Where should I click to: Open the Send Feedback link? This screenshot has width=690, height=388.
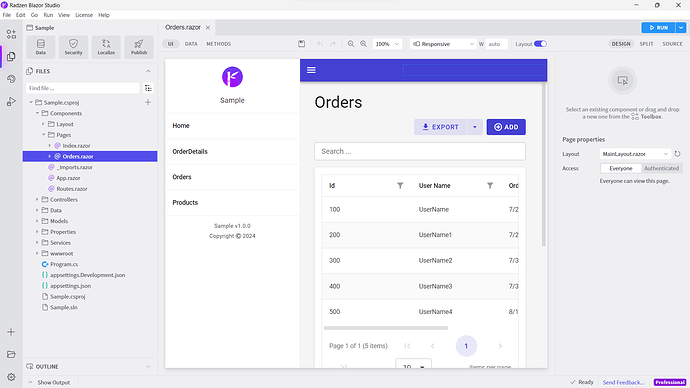(x=623, y=382)
